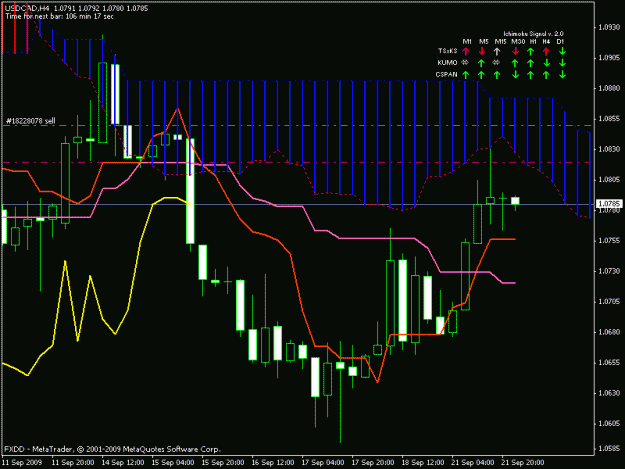Click the 'Time for next bar' countdown text
The height and width of the screenshot is (469, 625).
(x=59, y=16)
